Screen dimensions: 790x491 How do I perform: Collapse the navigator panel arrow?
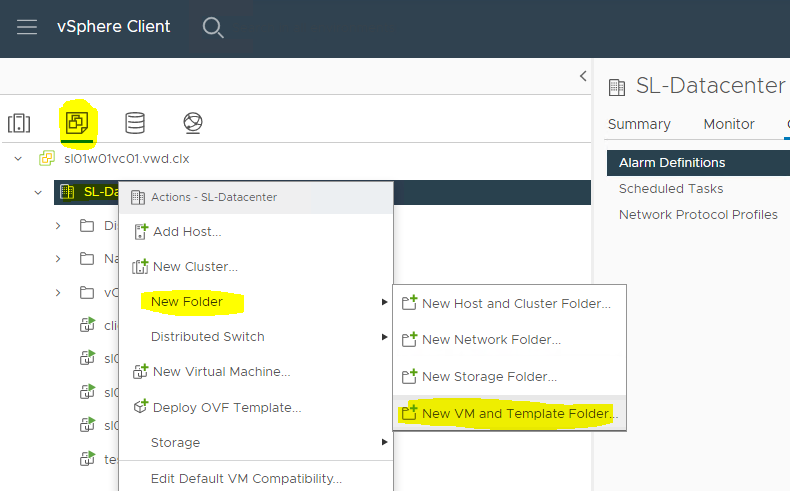(x=583, y=76)
